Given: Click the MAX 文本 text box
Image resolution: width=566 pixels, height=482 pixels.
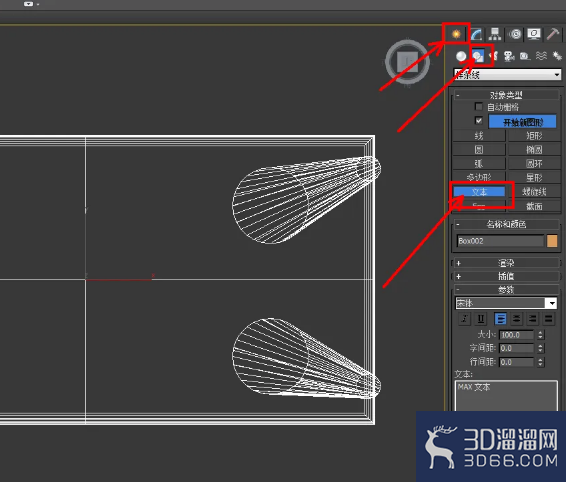Looking at the screenshot, I should tap(506, 396).
